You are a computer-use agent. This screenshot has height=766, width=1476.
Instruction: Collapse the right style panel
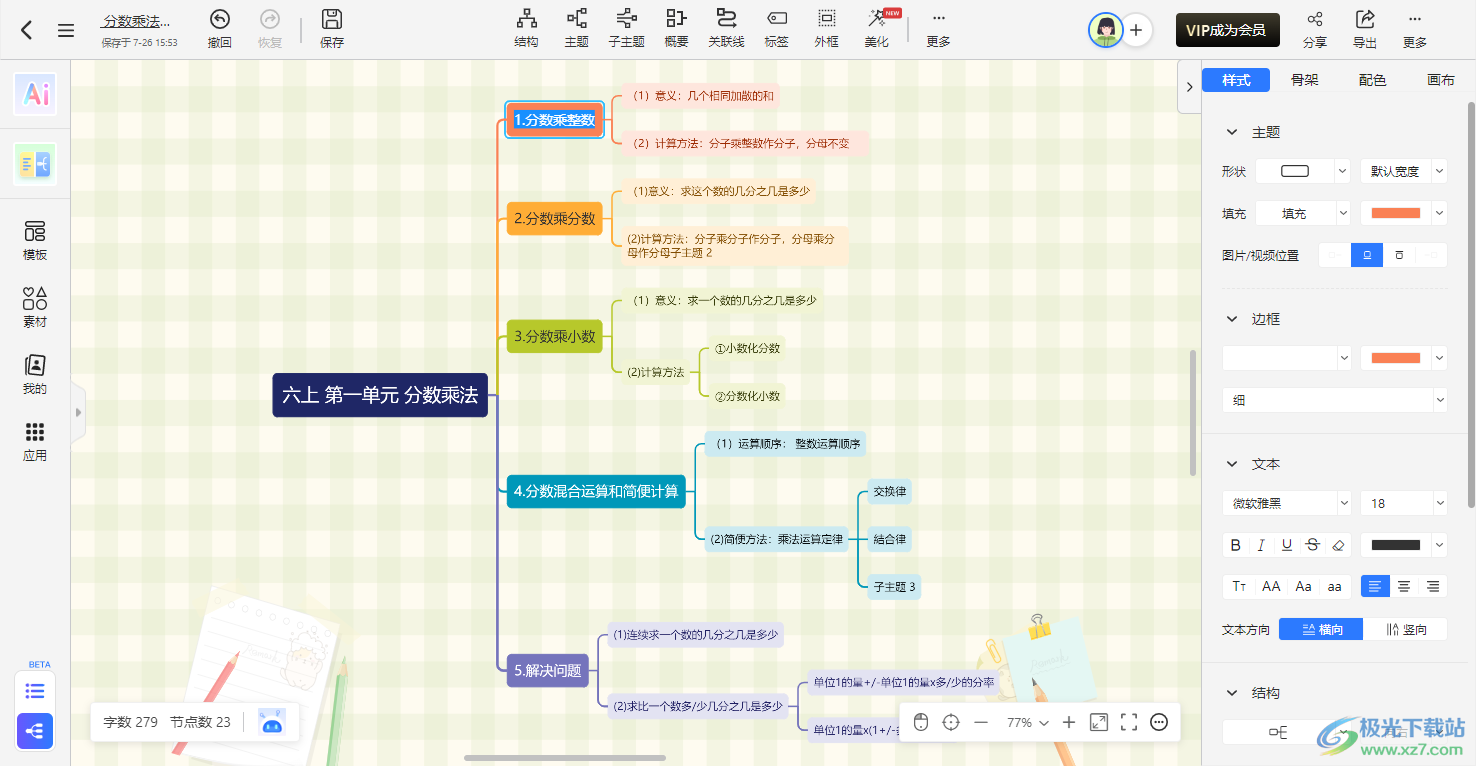[1189, 87]
